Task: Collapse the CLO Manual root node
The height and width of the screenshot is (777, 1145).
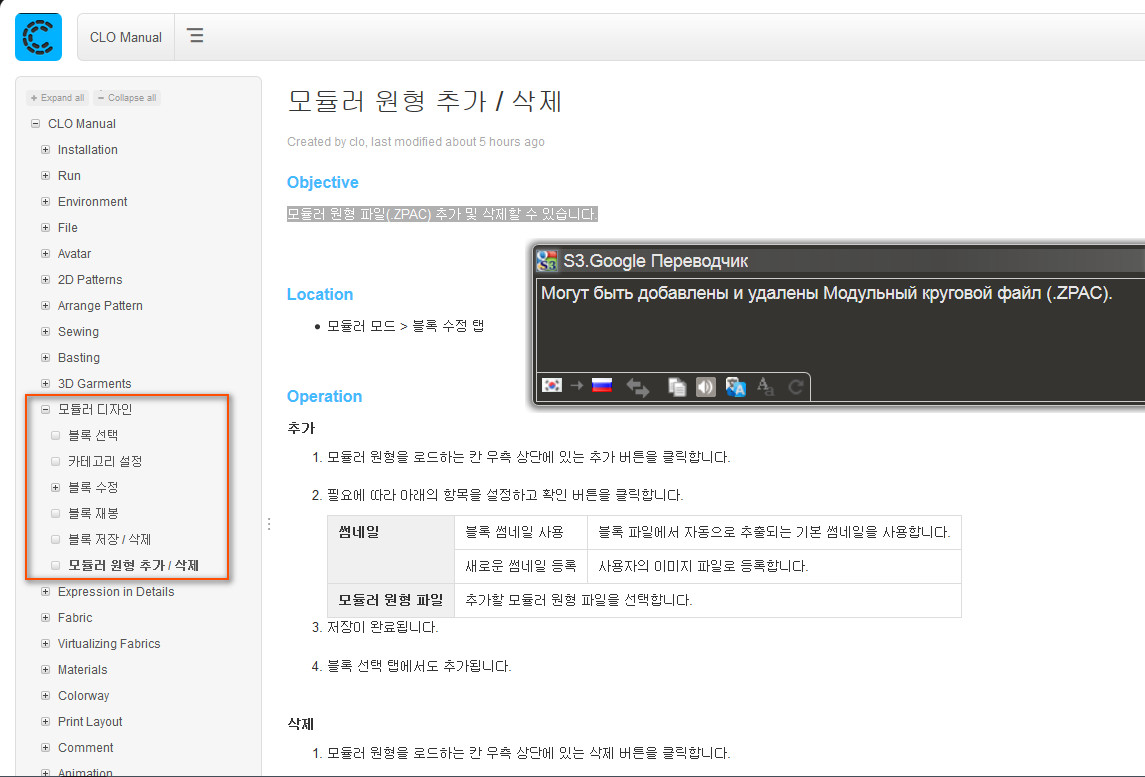Action: click(x=35, y=123)
